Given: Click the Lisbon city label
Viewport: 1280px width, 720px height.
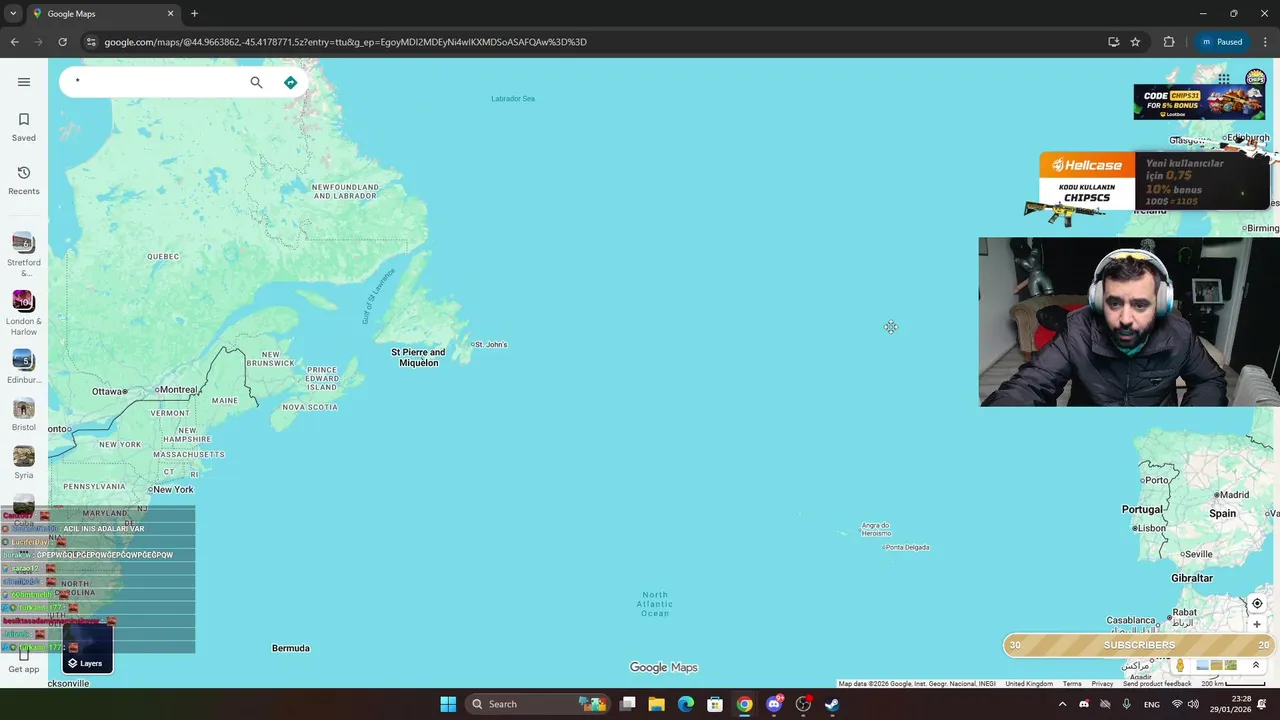Looking at the screenshot, I should click(1151, 528).
